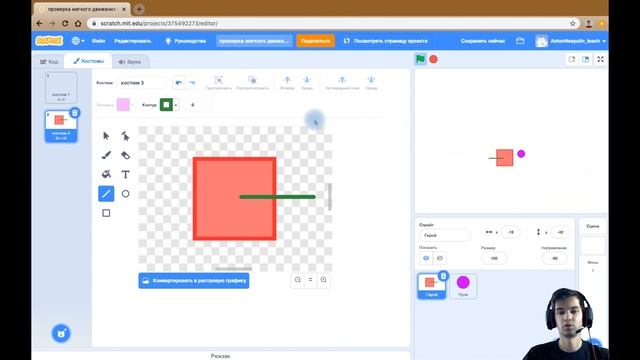Select the Сцена stage backdrop thumbnail
Viewport: 640px width, 360px height.
tap(593, 245)
